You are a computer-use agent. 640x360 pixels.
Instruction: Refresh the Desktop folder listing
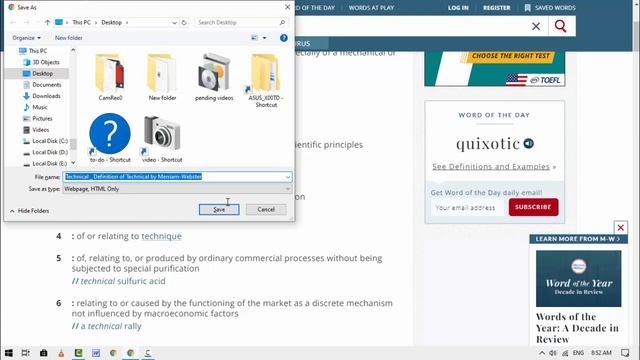point(184,22)
